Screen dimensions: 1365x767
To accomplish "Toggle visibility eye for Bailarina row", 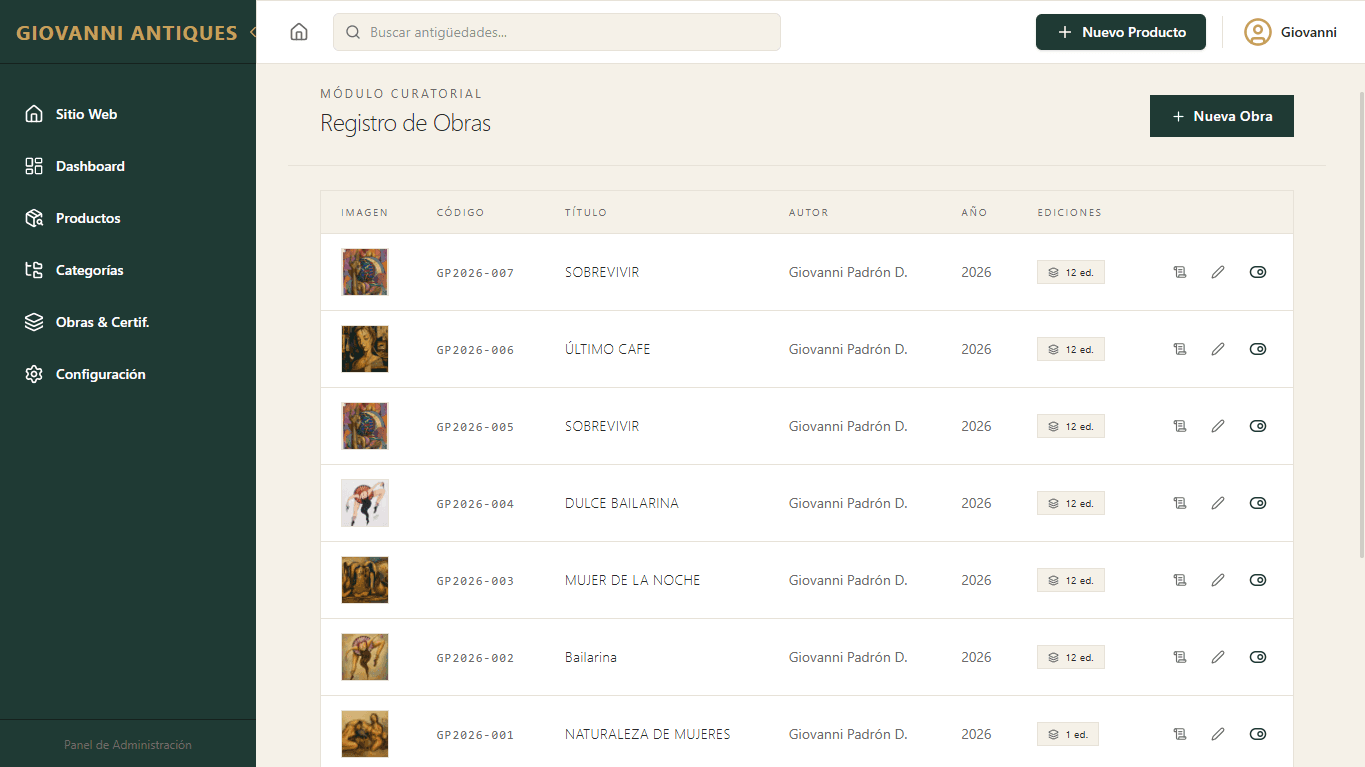I will pos(1258,657).
